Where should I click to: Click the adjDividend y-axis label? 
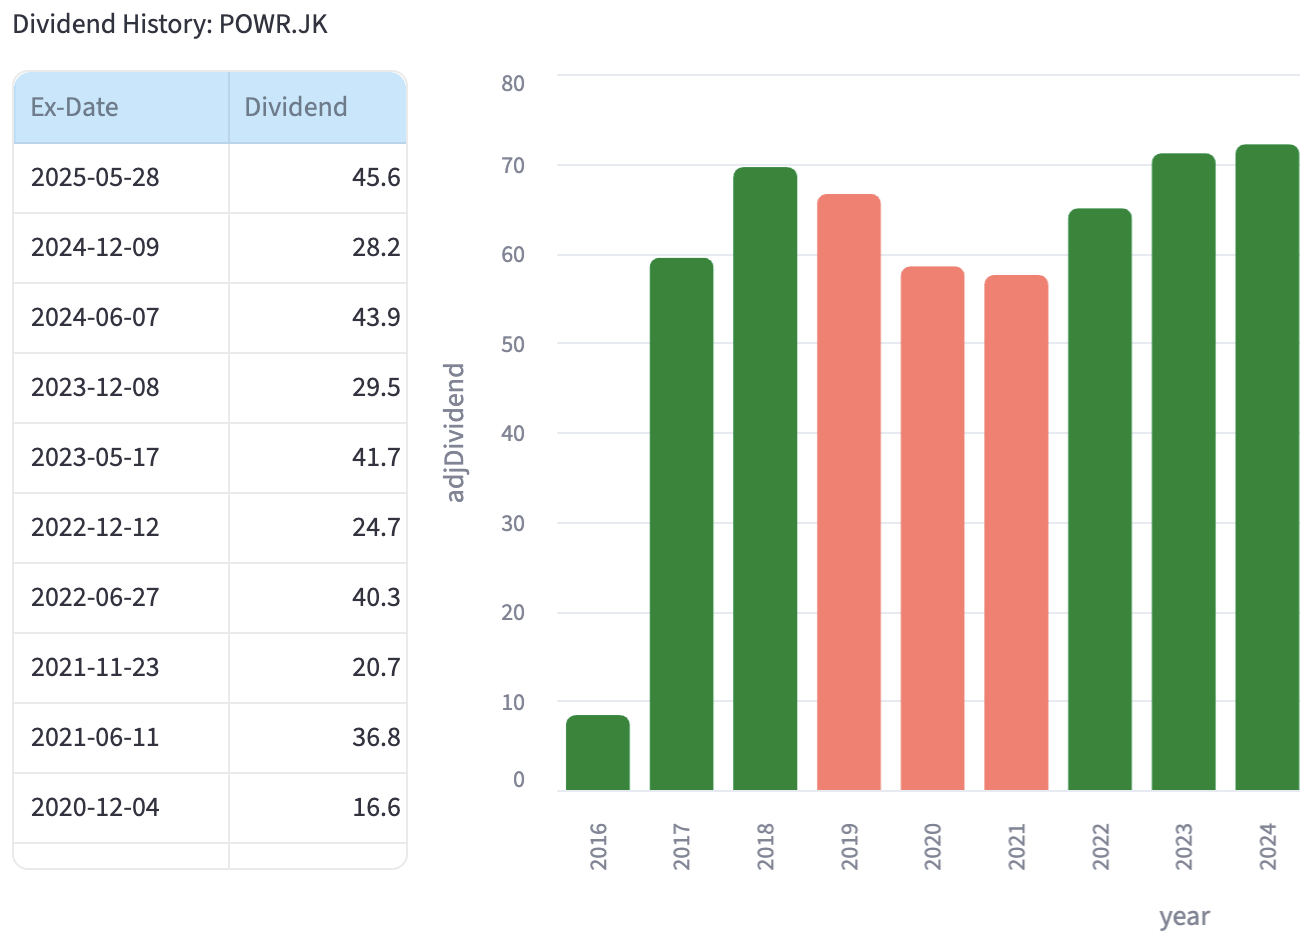coord(455,433)
